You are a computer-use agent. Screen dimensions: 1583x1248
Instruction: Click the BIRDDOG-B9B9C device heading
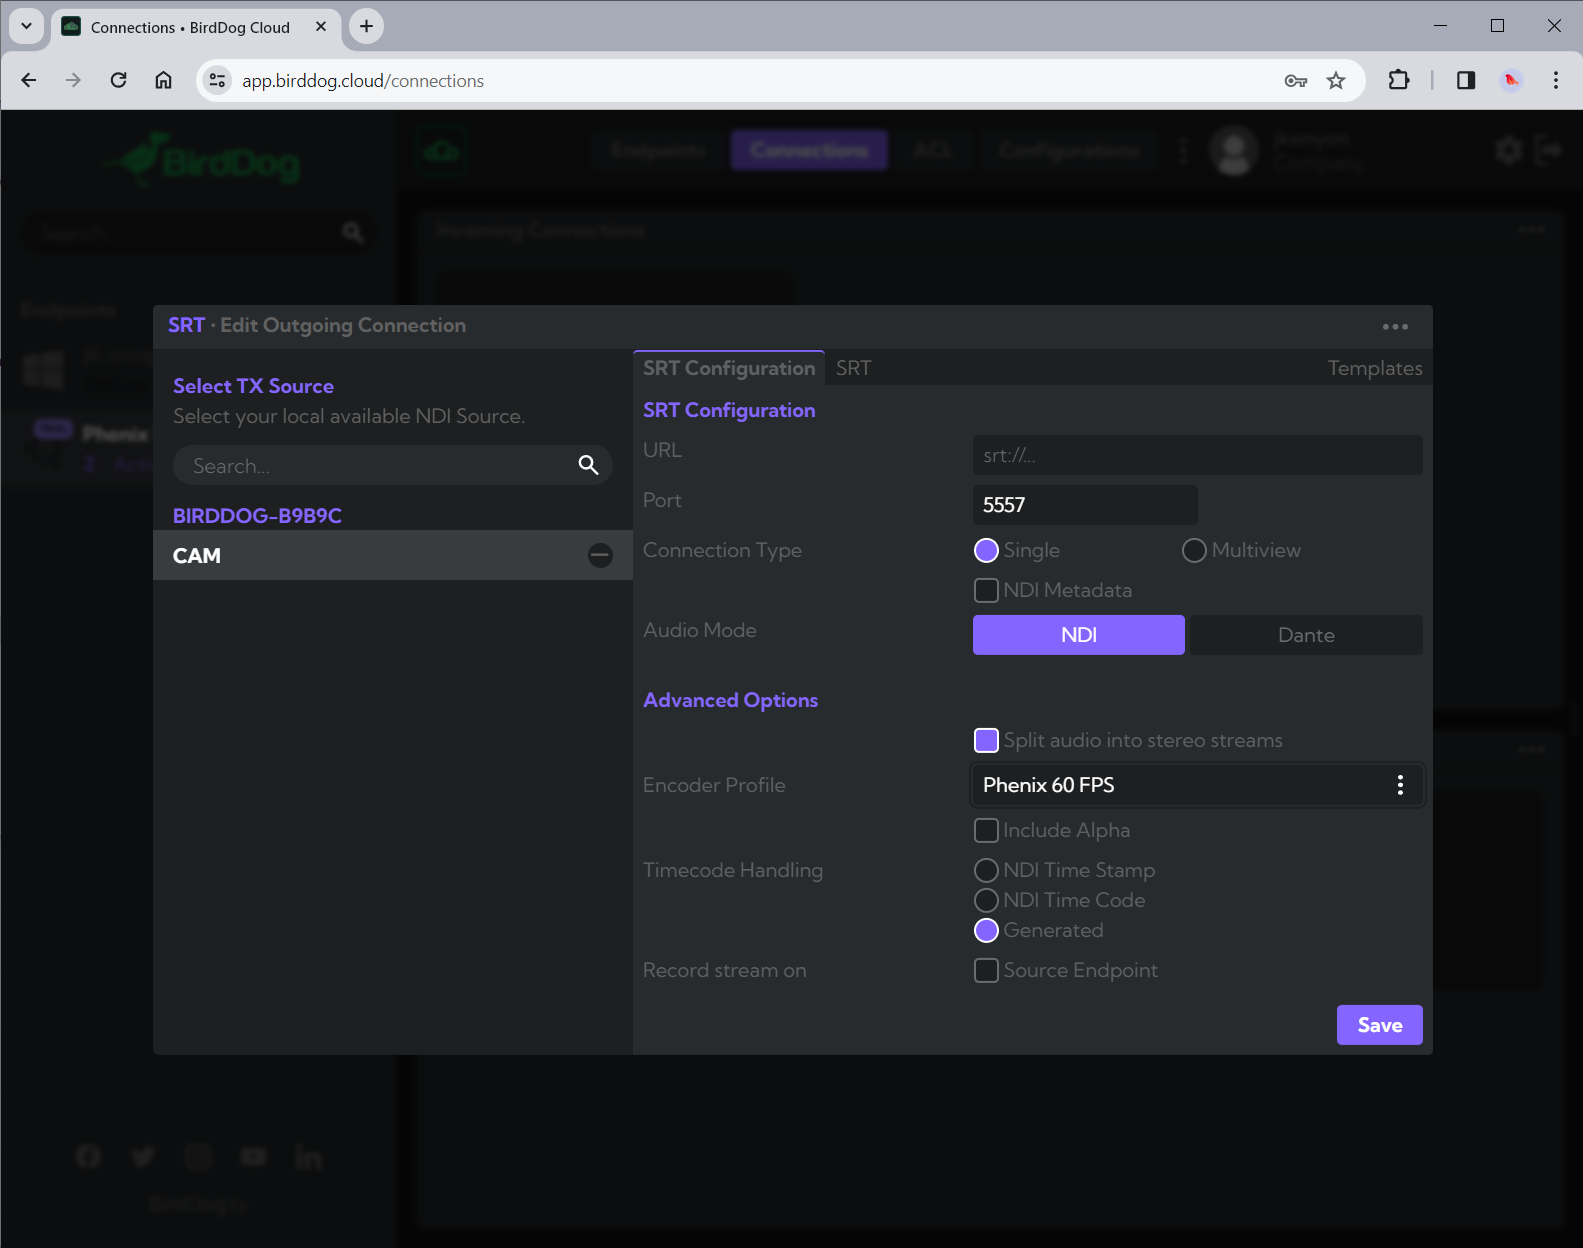coord(257,516)
